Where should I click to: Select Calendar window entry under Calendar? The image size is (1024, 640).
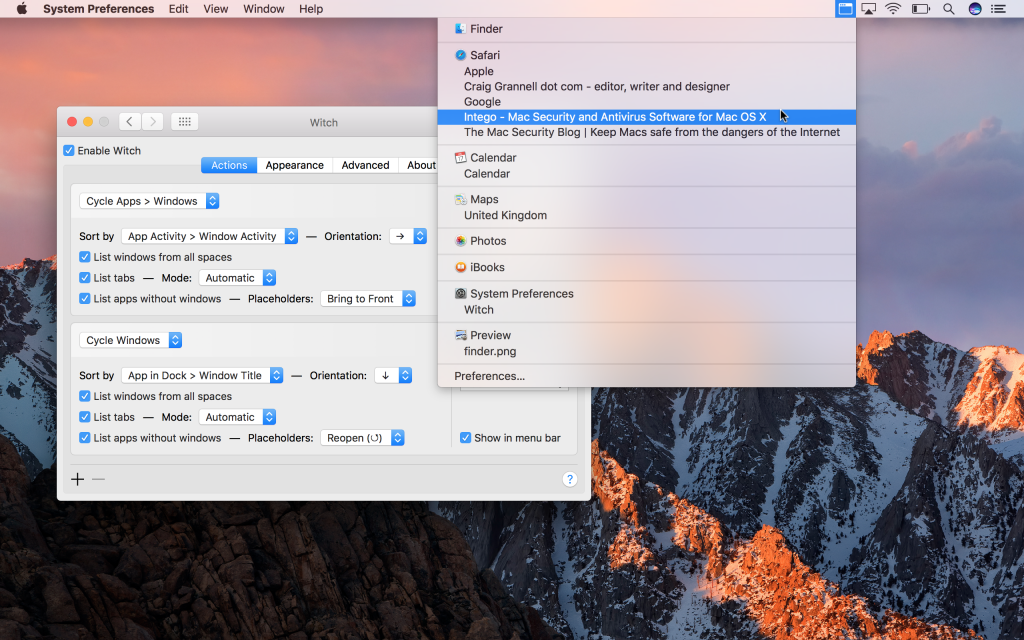click(x=647, y=174)
